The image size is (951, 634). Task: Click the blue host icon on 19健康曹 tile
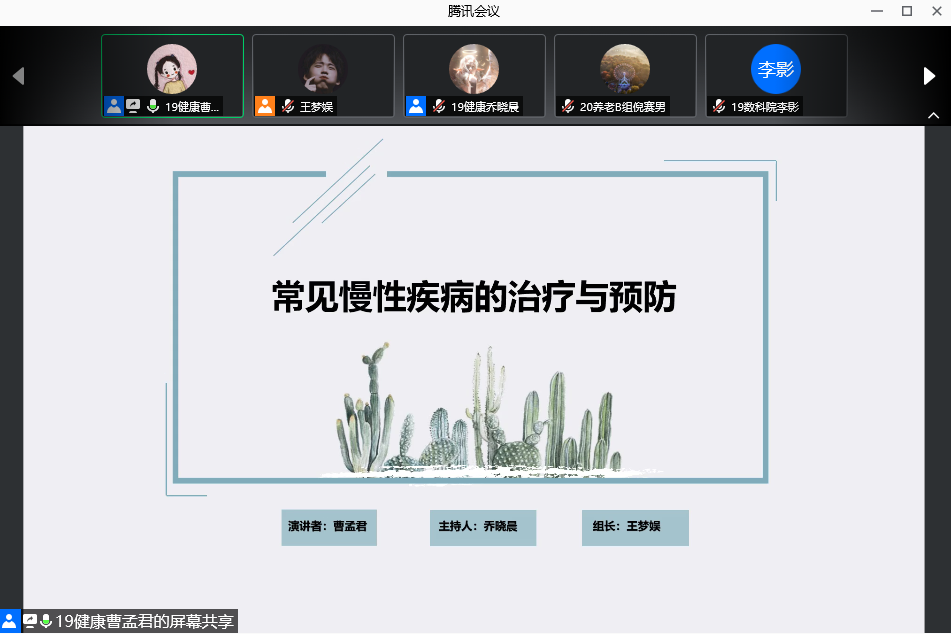tap(113, 106)
